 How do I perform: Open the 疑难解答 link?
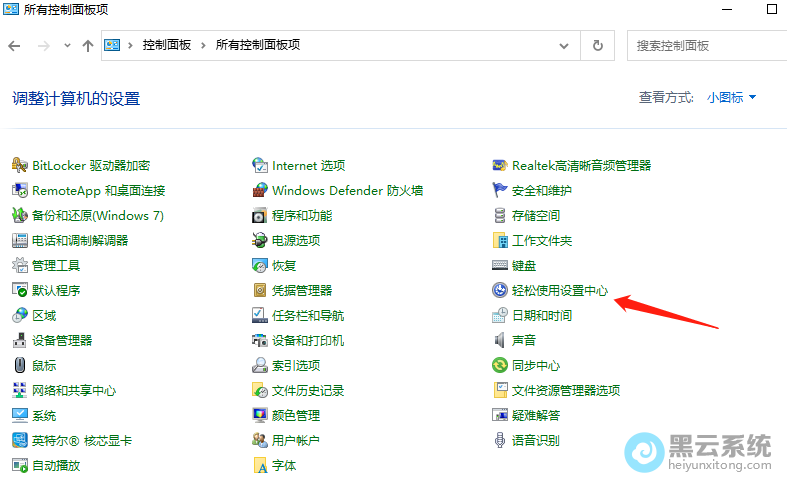(536, 415)
